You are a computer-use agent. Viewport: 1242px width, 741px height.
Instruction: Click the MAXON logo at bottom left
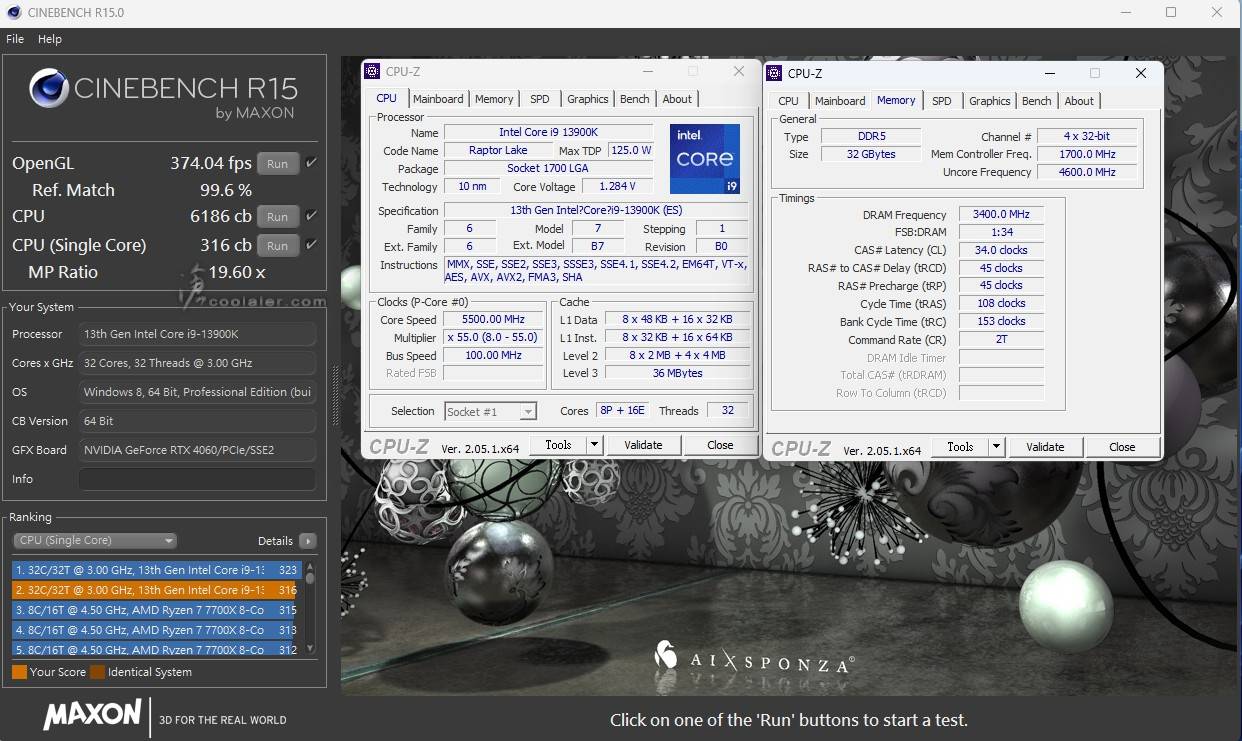(x=92, y=715)
